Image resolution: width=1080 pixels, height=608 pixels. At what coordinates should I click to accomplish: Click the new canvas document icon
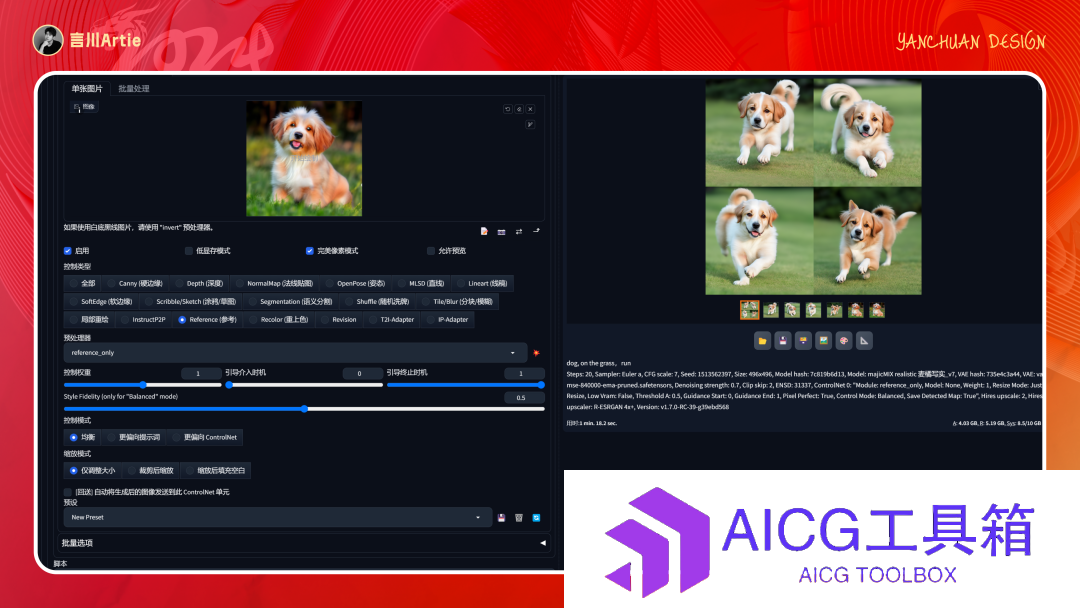click(484, 231)
